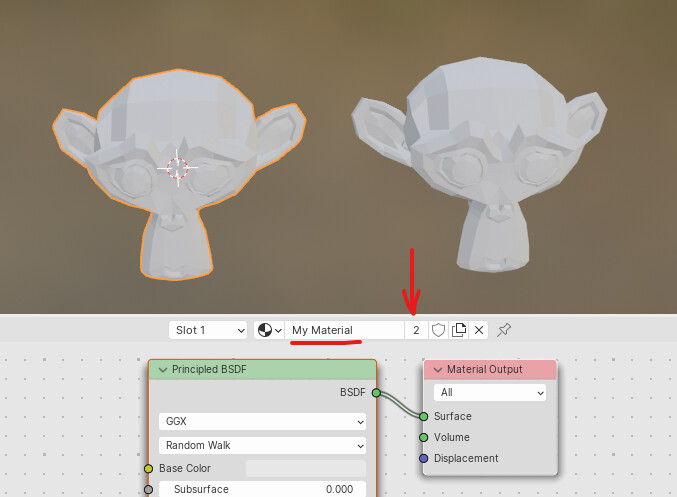The image size is (677, 497).
Task: Click the My Material name field
Action: tap(344, 330)
